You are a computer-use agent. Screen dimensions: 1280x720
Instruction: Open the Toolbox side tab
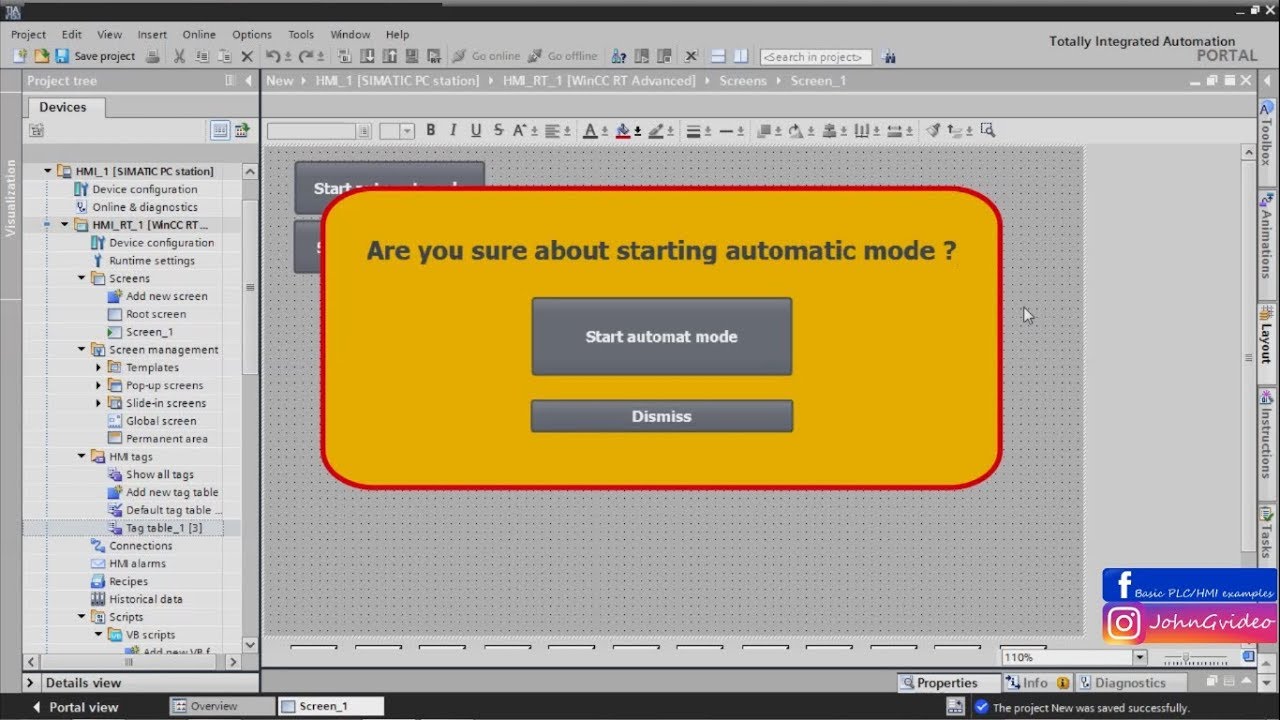1267,133
